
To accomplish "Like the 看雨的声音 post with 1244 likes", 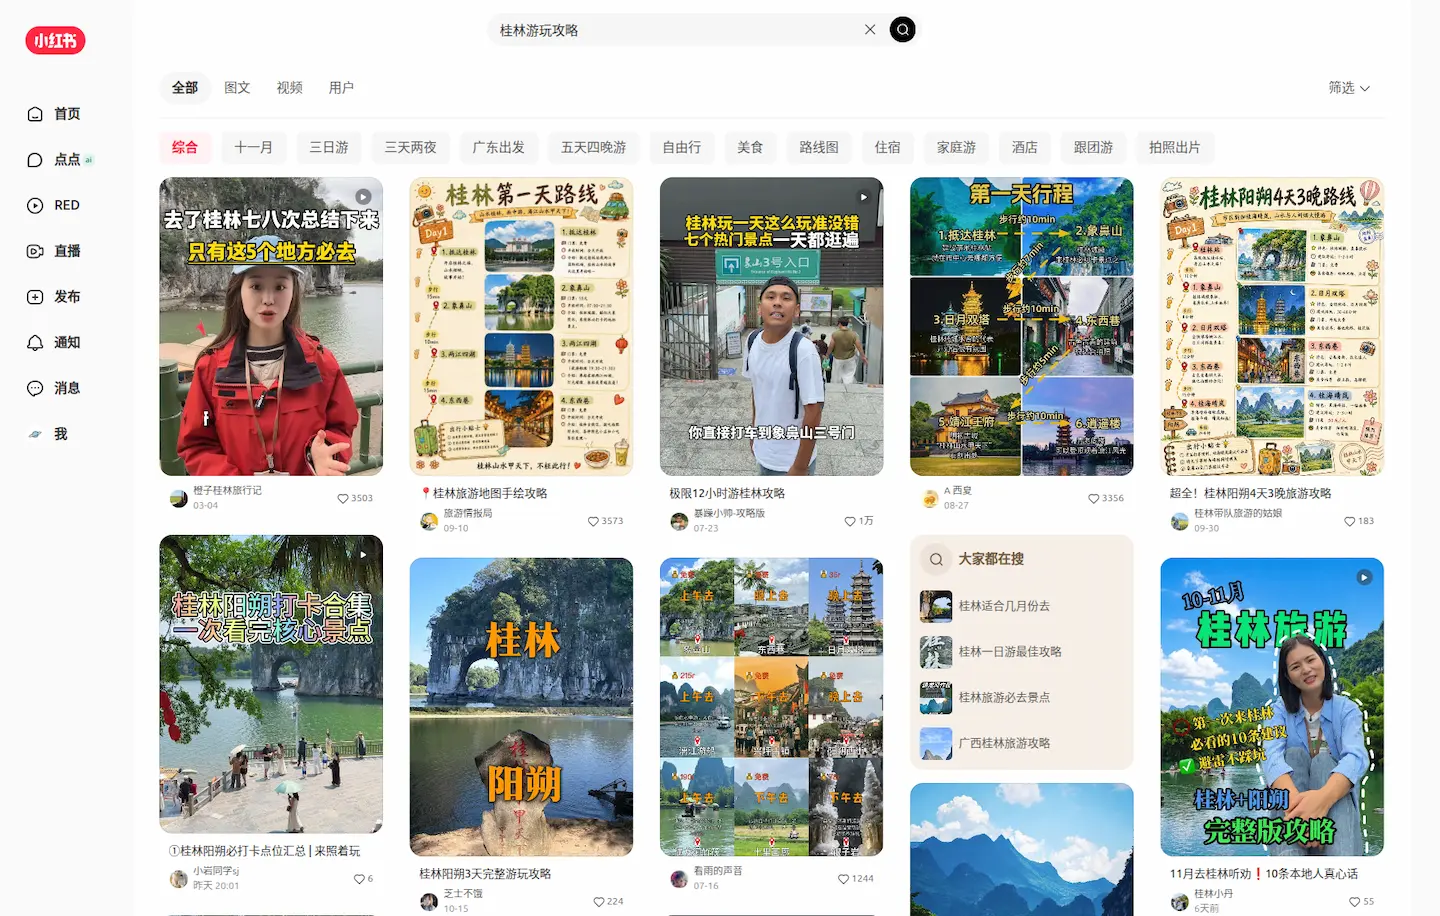I will (x=844, y=878).
